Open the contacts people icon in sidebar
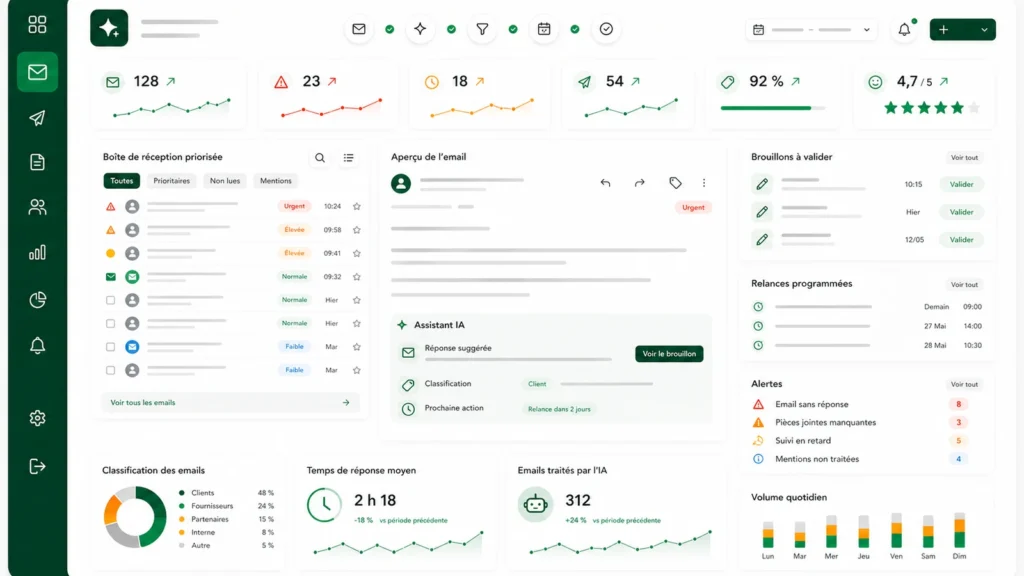The width and height of the screenshot is (1024, 576). 37,207
